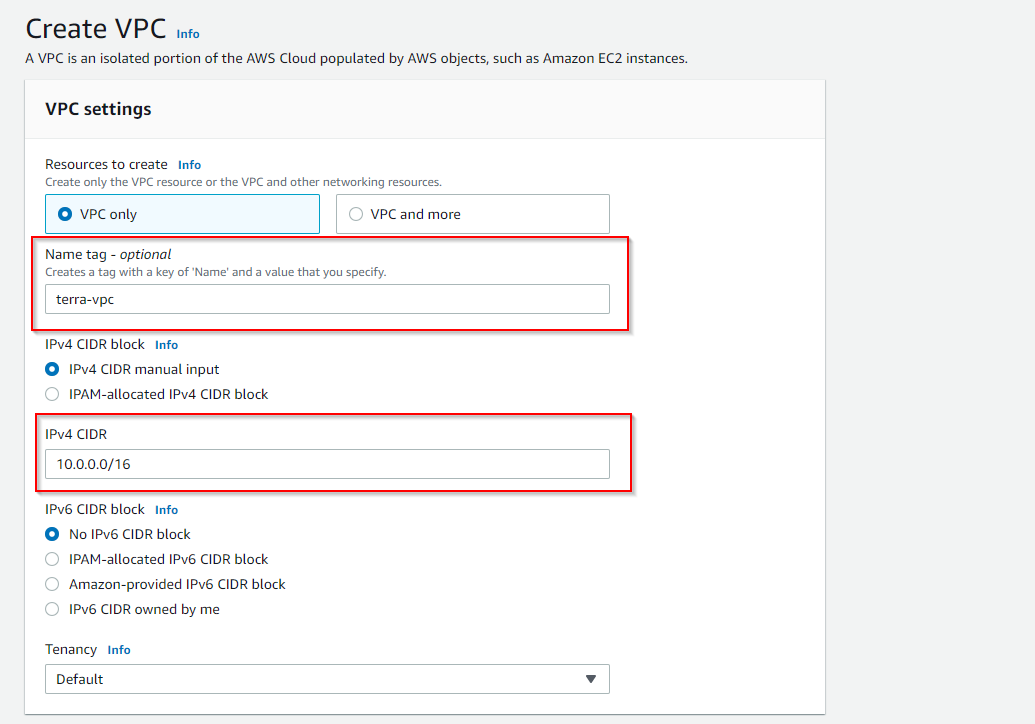
Task: Click the Create VPC page title
Action: [x=96, y=29]
